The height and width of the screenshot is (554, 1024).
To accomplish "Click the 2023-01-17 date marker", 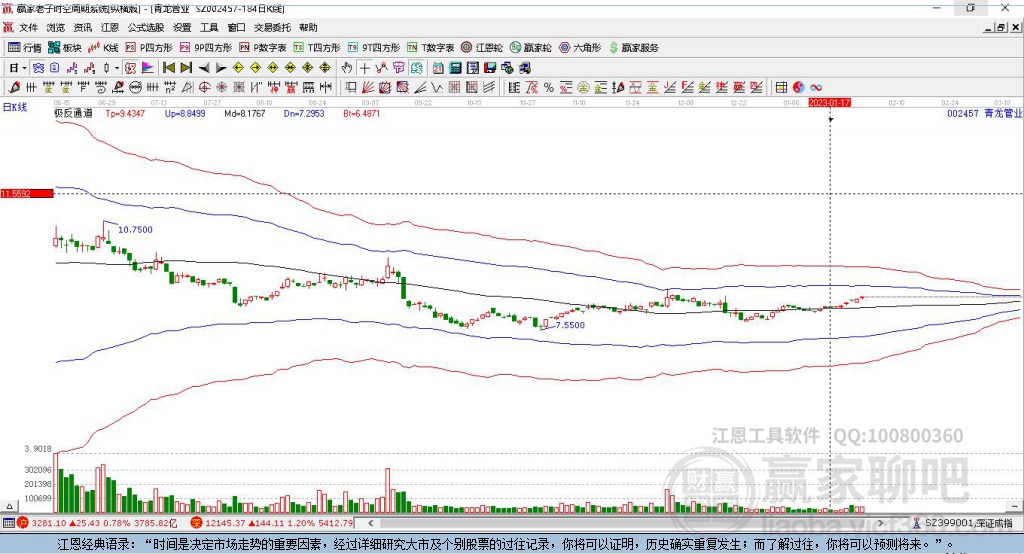I will 829,103.
